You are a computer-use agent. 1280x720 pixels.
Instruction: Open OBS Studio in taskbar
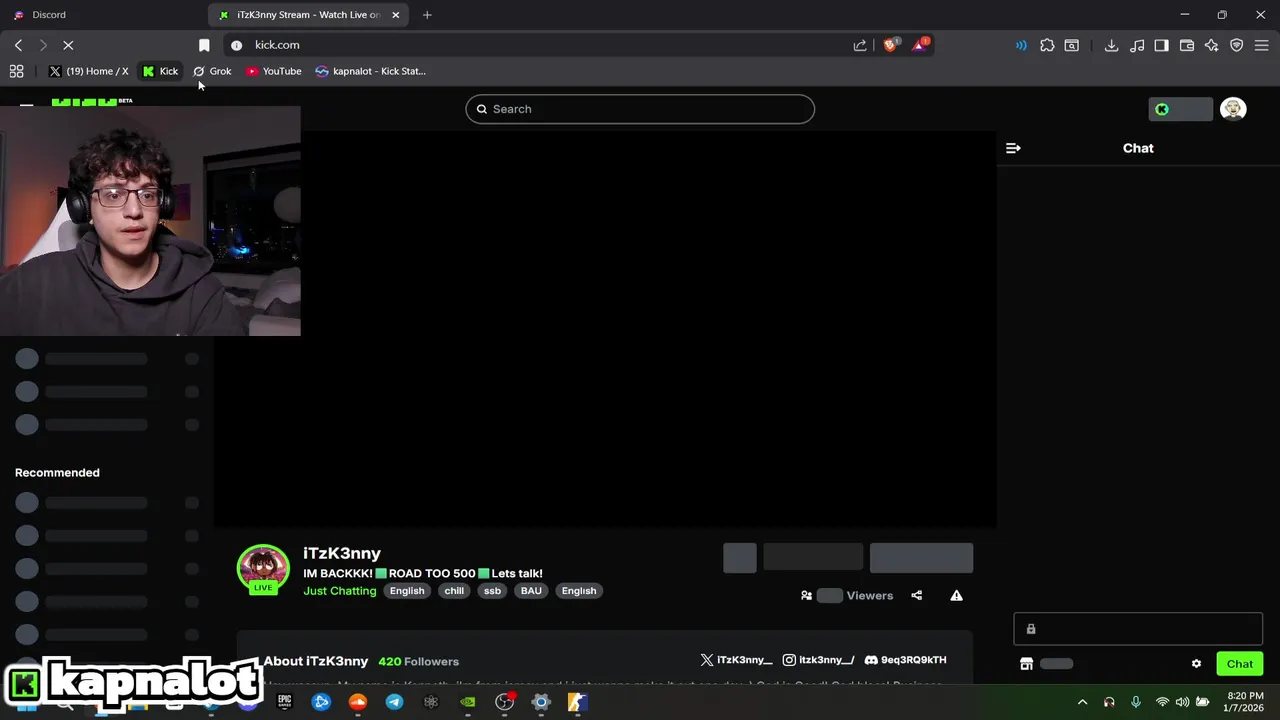504,702
